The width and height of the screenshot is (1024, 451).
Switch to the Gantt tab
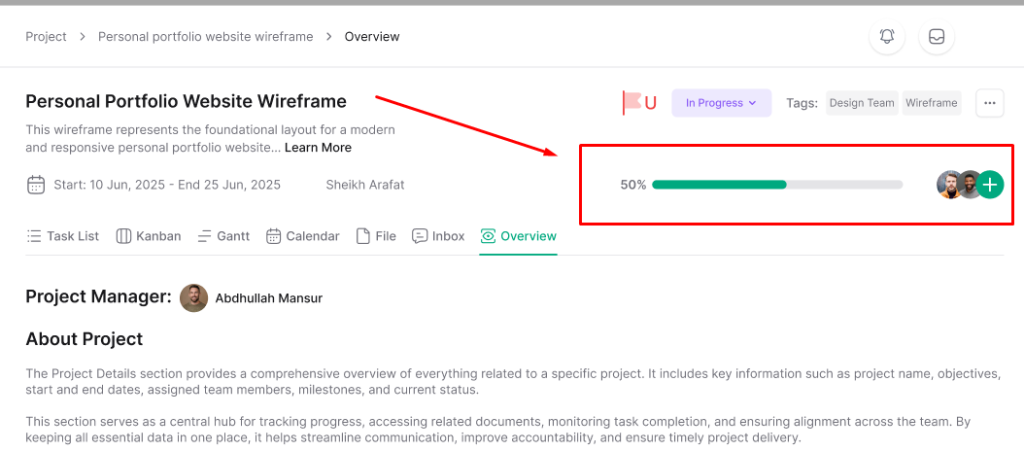coord(223,237)
